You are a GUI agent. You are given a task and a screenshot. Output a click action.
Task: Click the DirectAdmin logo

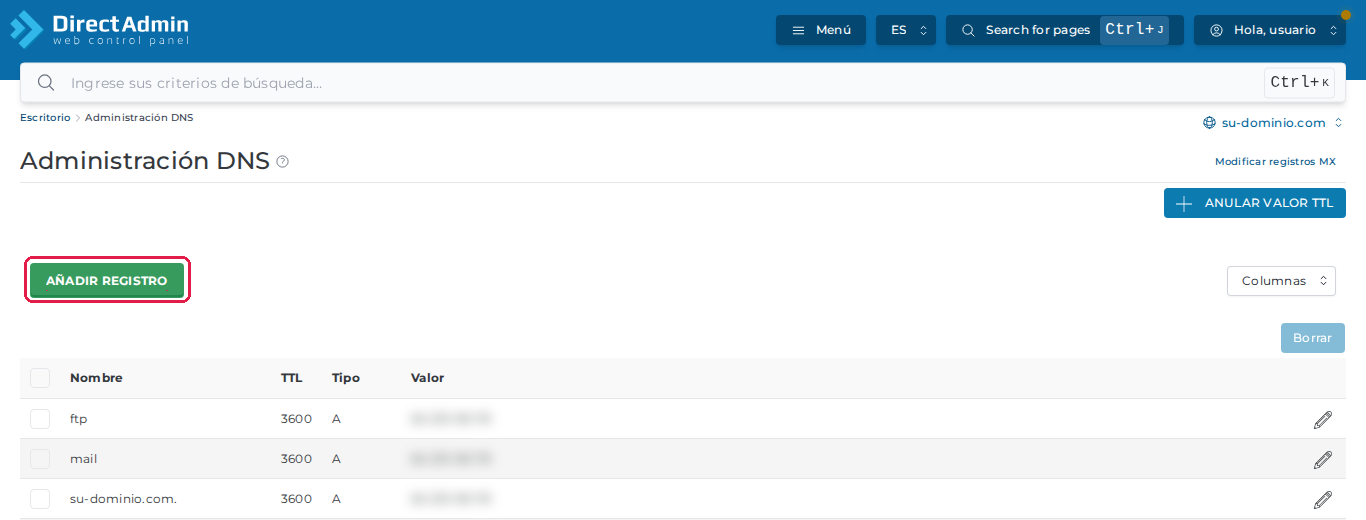pos(99,29)
